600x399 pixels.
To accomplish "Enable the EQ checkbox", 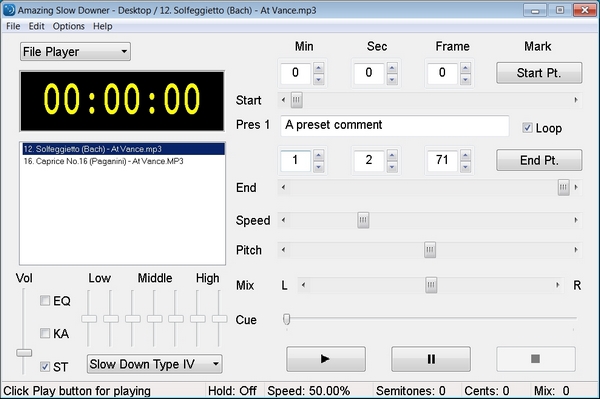I will click(45, 301).
